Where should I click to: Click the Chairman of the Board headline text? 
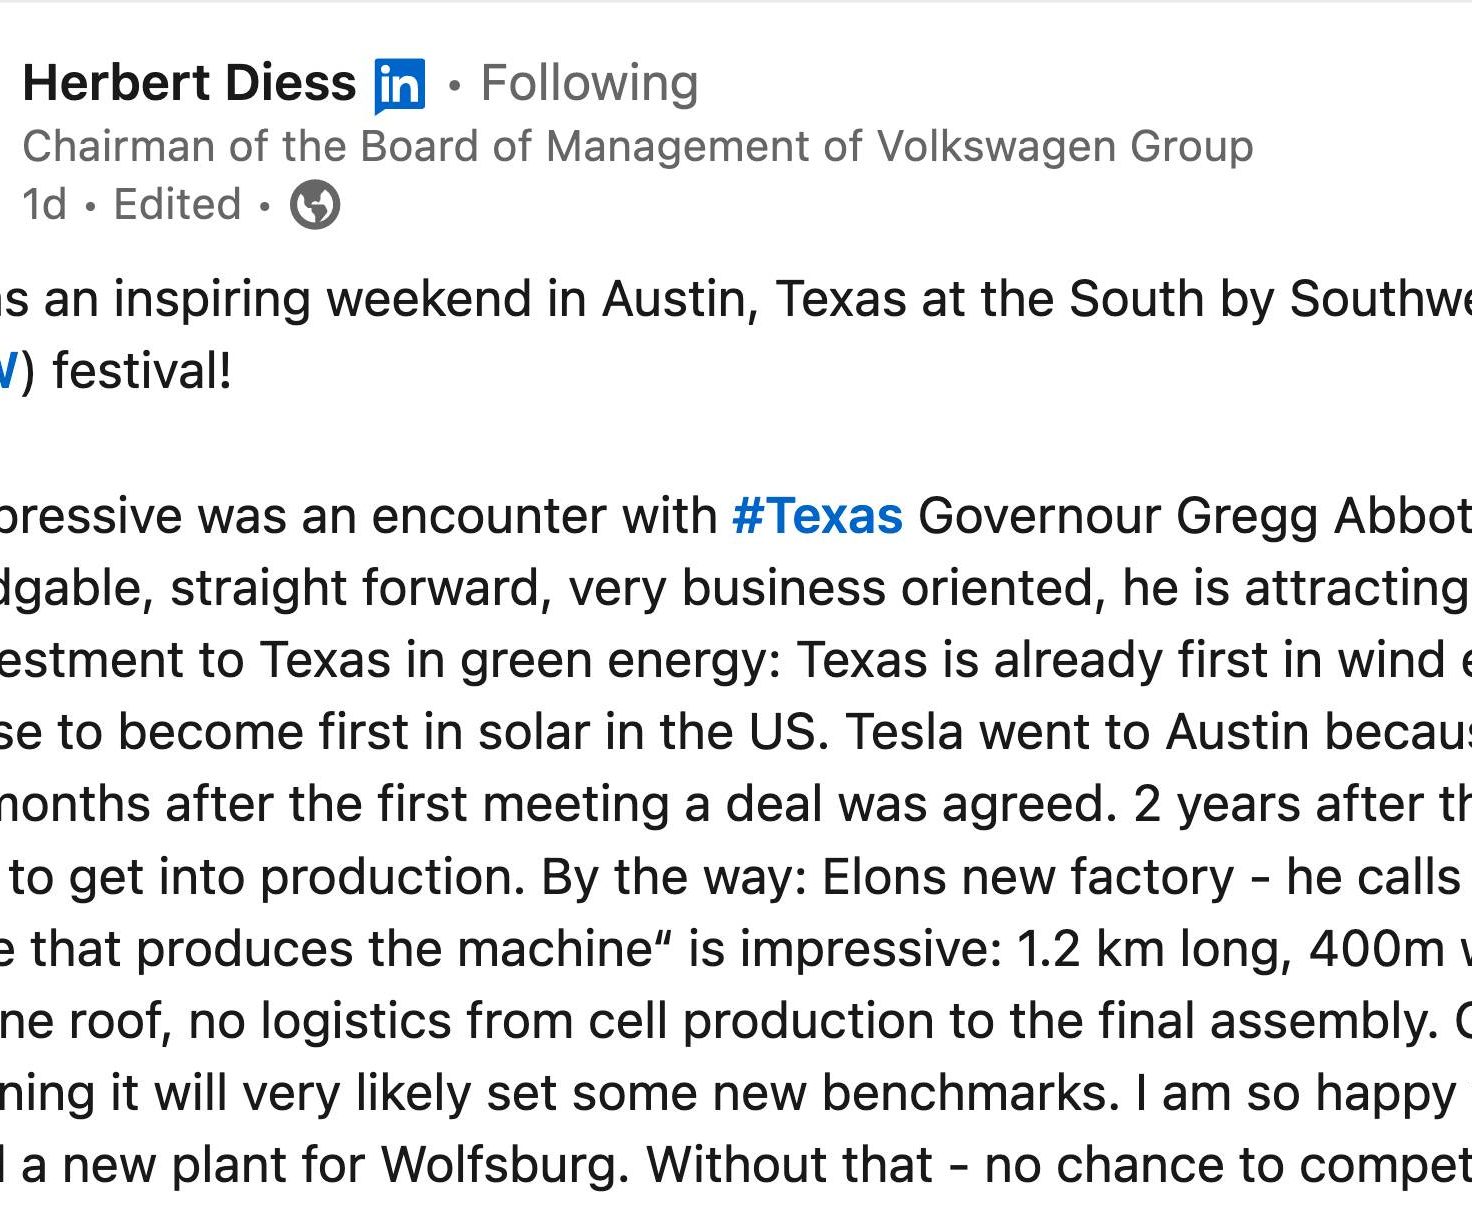[638, 146]
